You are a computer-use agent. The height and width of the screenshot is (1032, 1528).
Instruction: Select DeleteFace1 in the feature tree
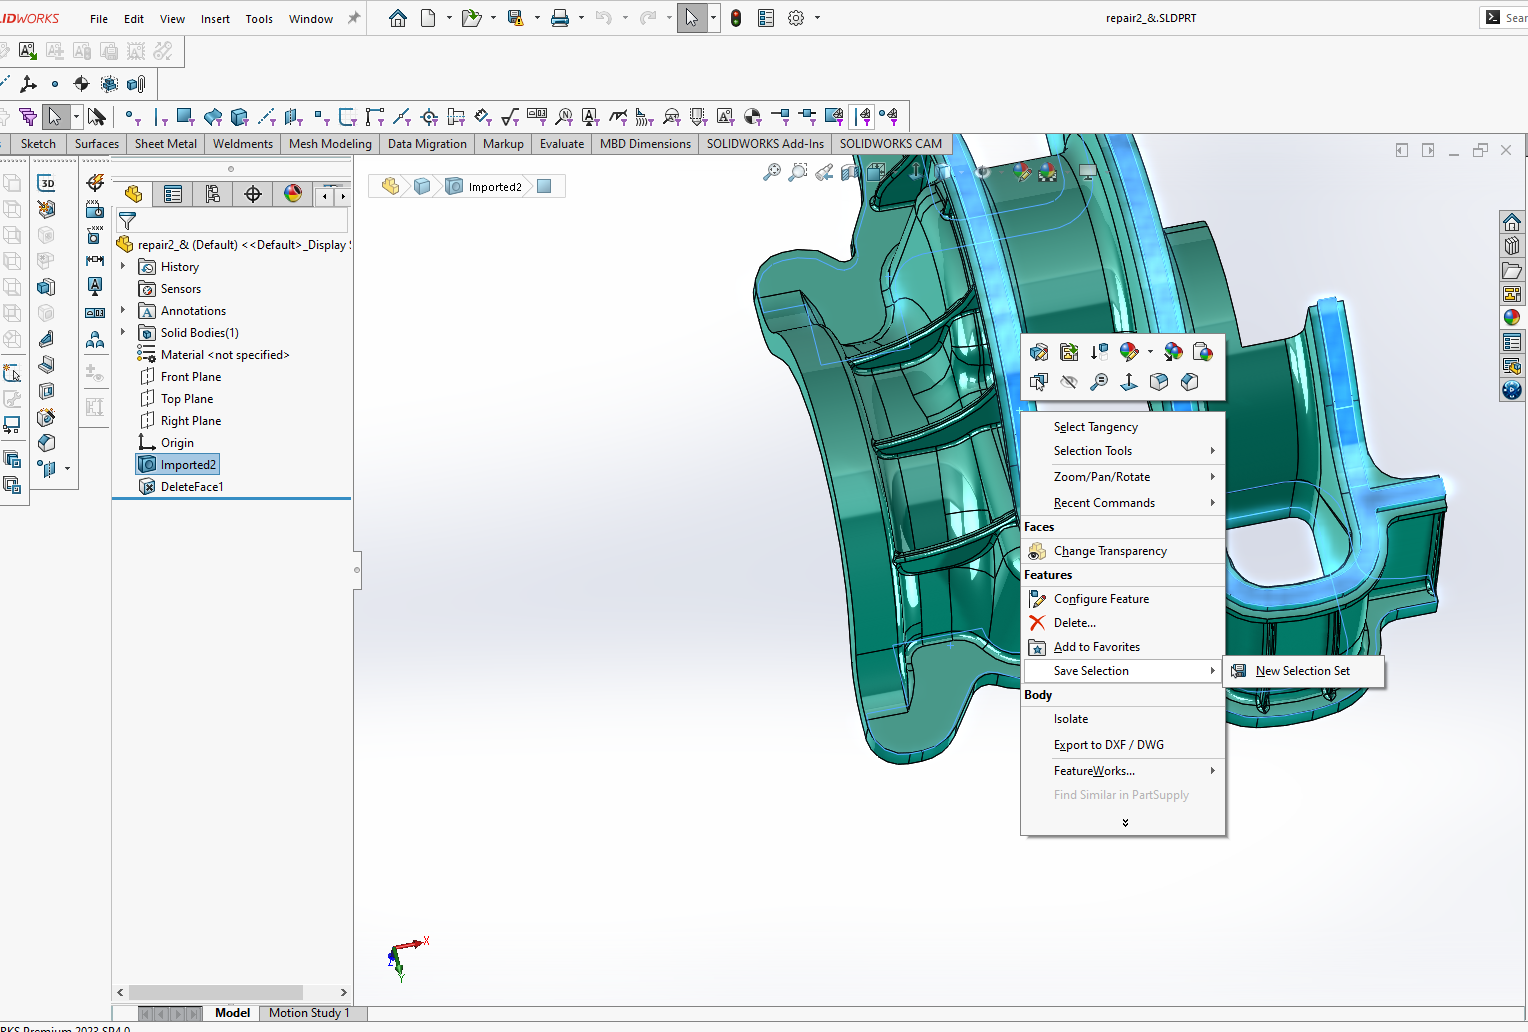tap(192, 487)
